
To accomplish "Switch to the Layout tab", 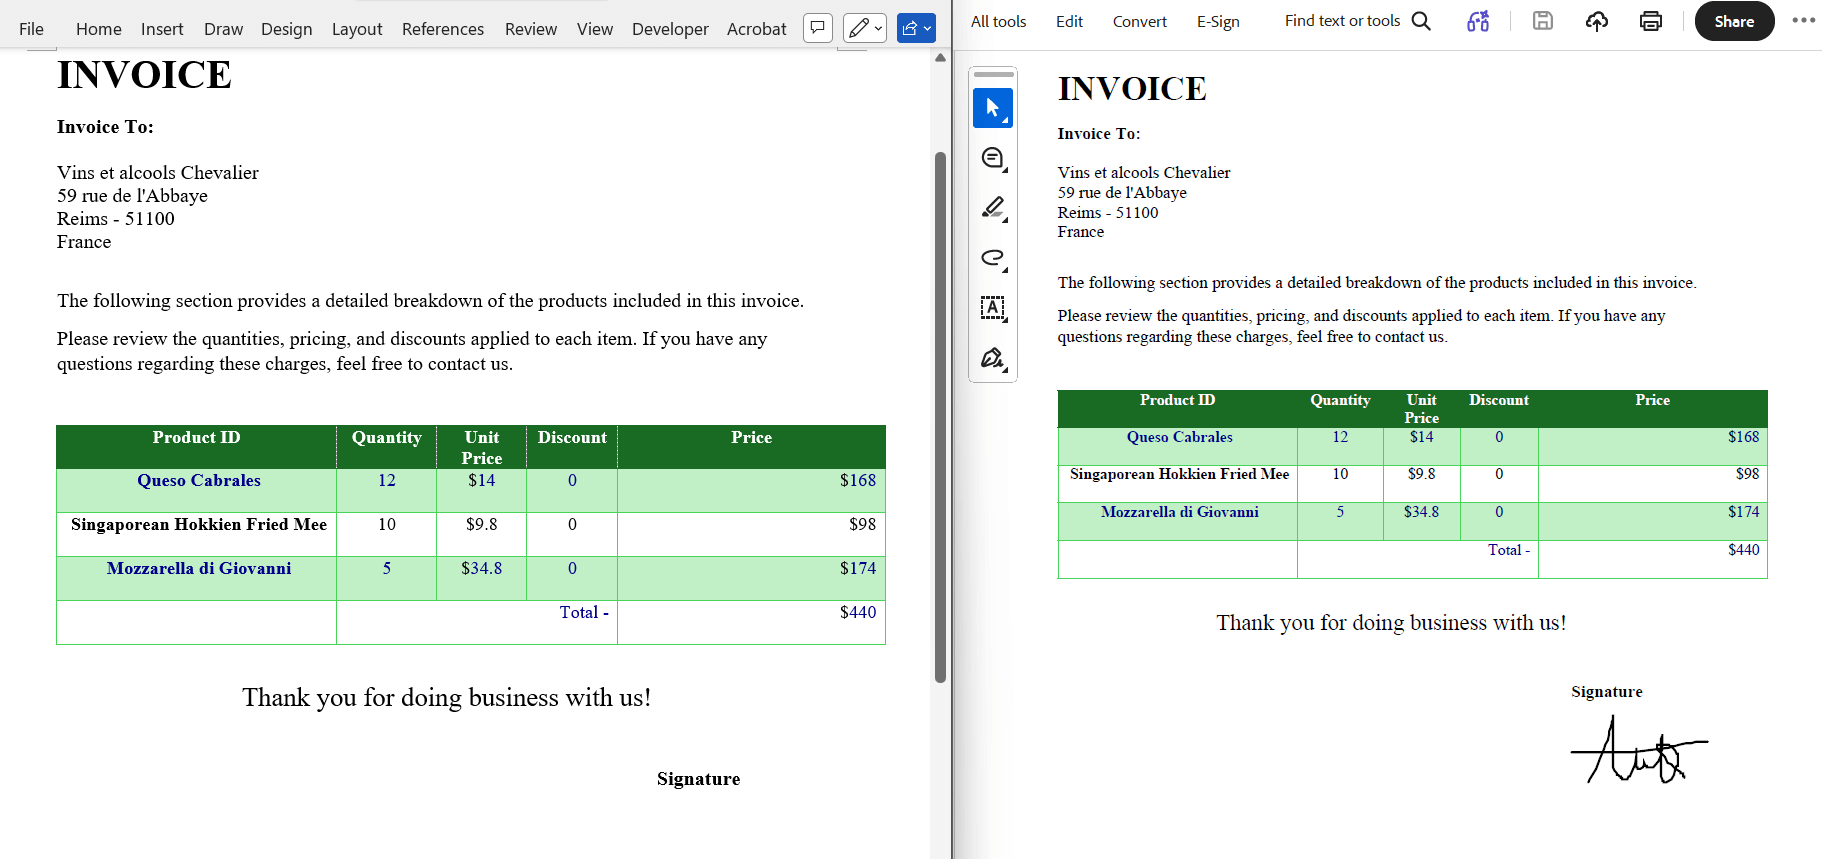I will coord(357,29).
